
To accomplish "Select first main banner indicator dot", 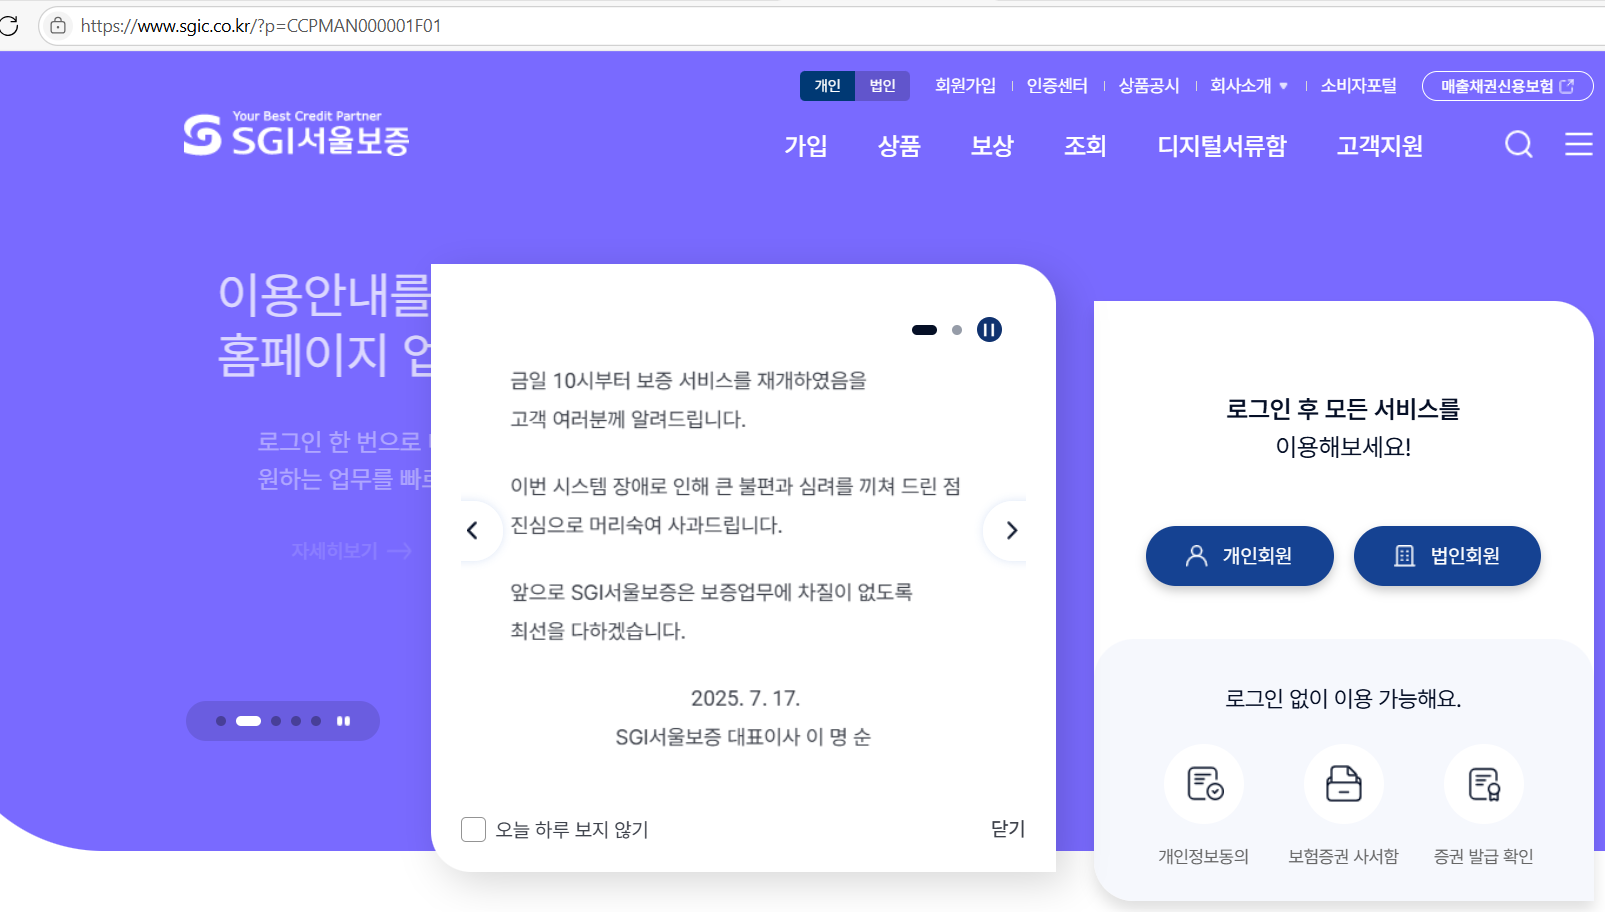I will point(221,721).
